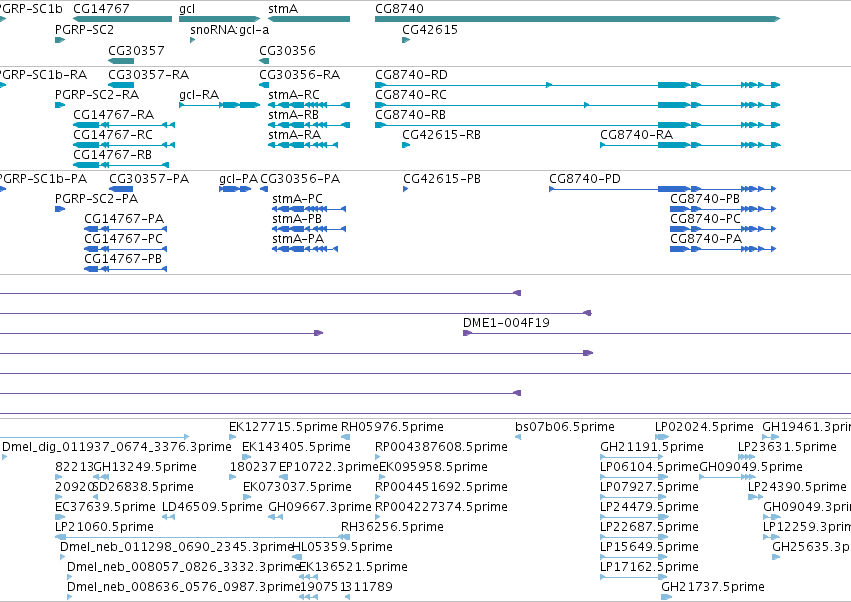Select the stmA-RB transcript
The height and width of the screenshot is (602, 851).
tap(309, 125)
